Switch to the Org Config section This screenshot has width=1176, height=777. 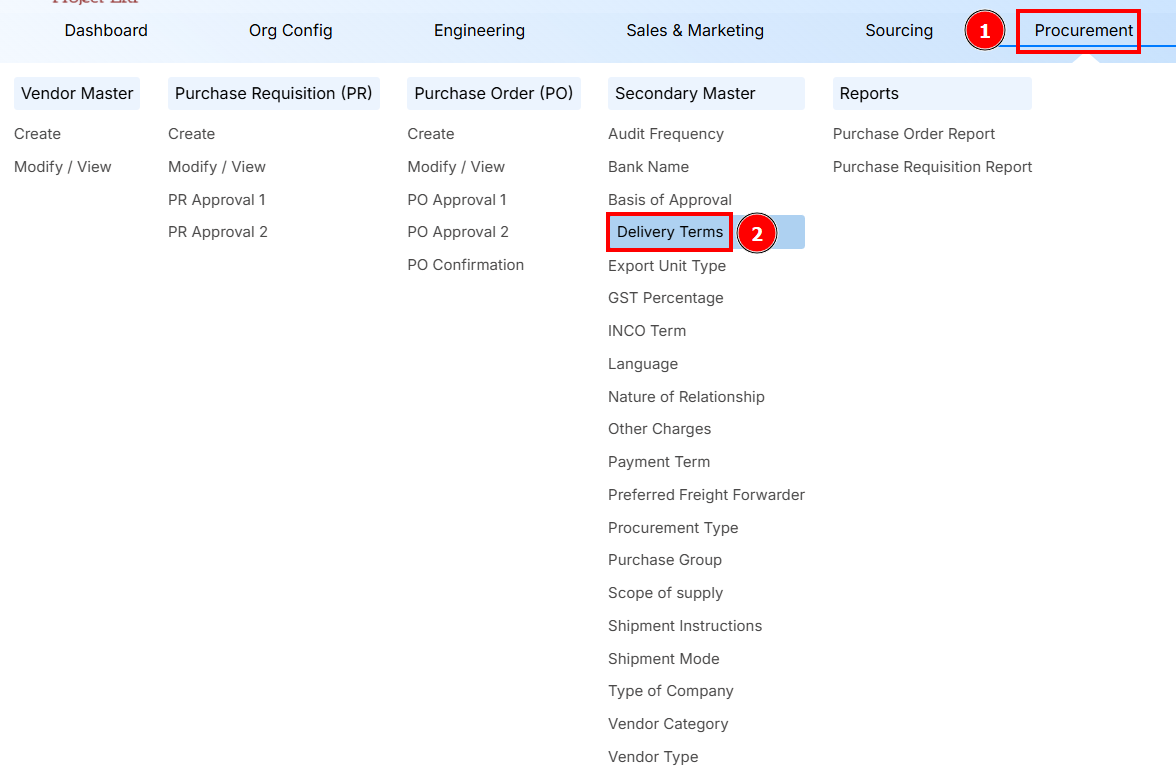(x=290, y=31)
